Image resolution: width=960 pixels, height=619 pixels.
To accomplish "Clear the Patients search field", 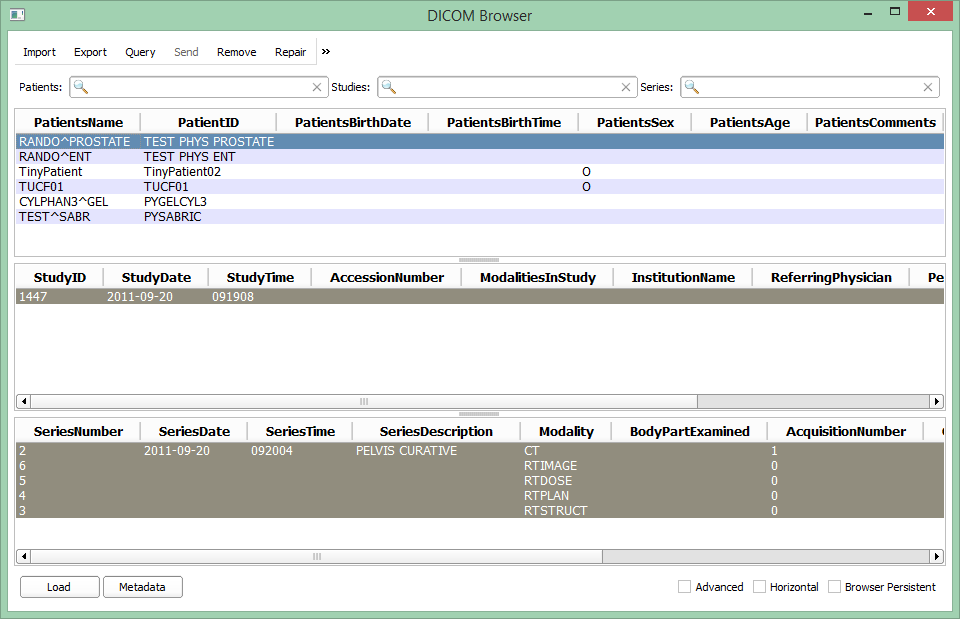I will click(317, 87).
